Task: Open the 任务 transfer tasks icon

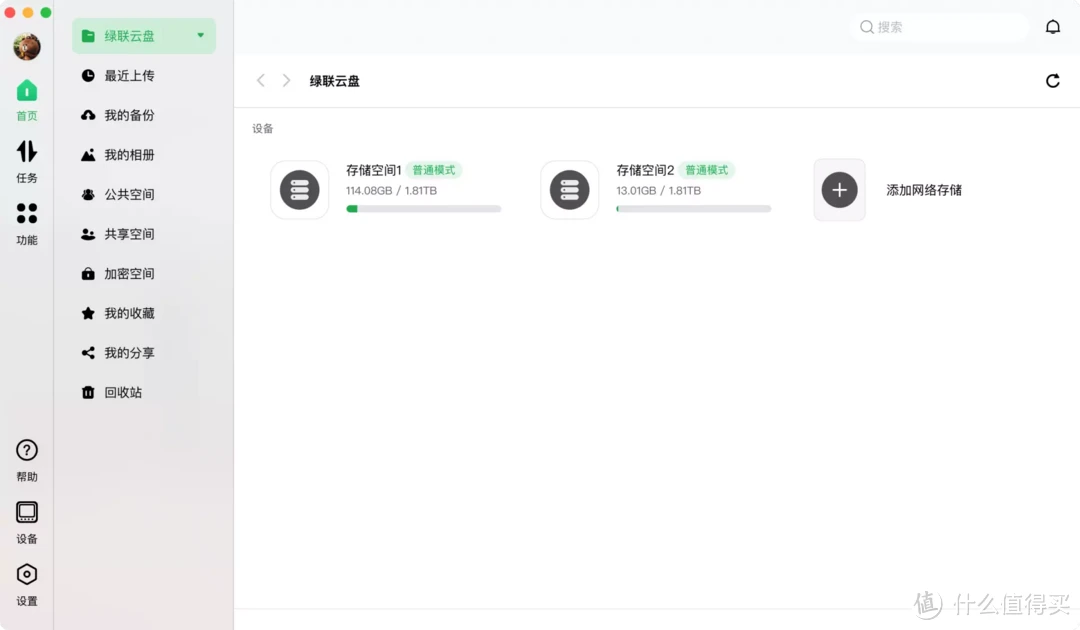Action: pos(27,151)
